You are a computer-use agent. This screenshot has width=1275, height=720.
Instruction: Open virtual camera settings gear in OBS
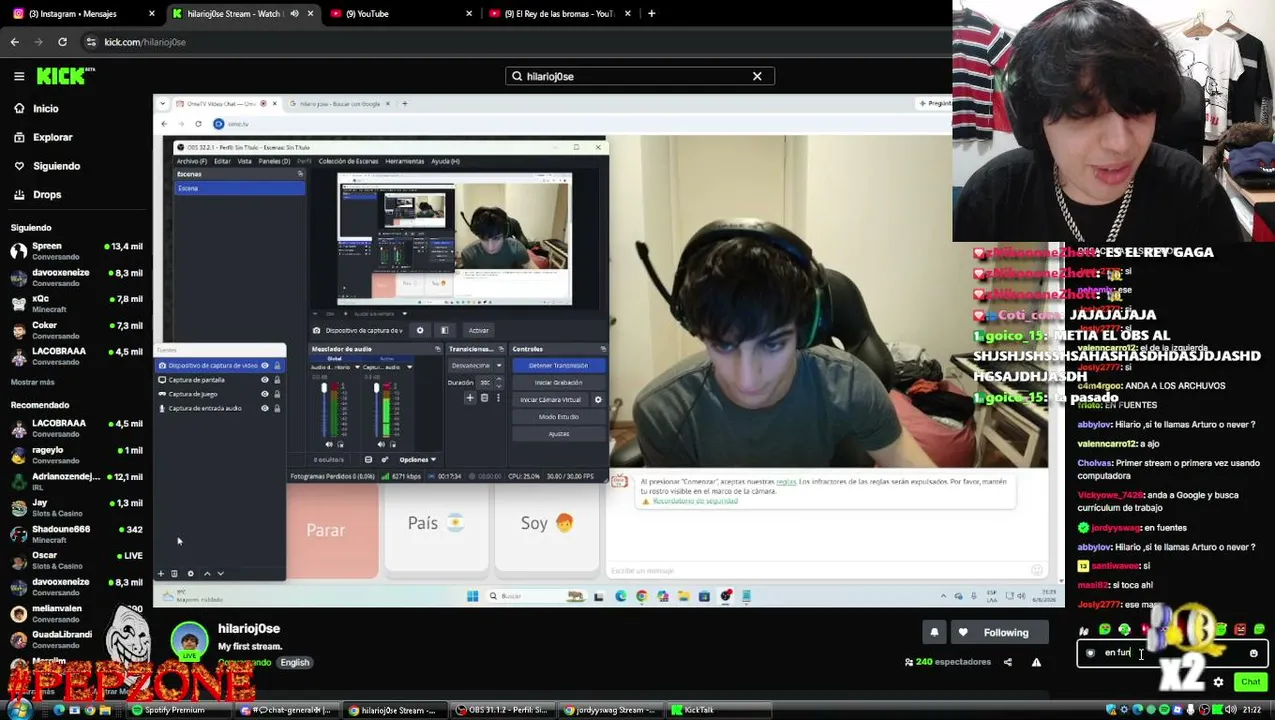tap(598, 399)
